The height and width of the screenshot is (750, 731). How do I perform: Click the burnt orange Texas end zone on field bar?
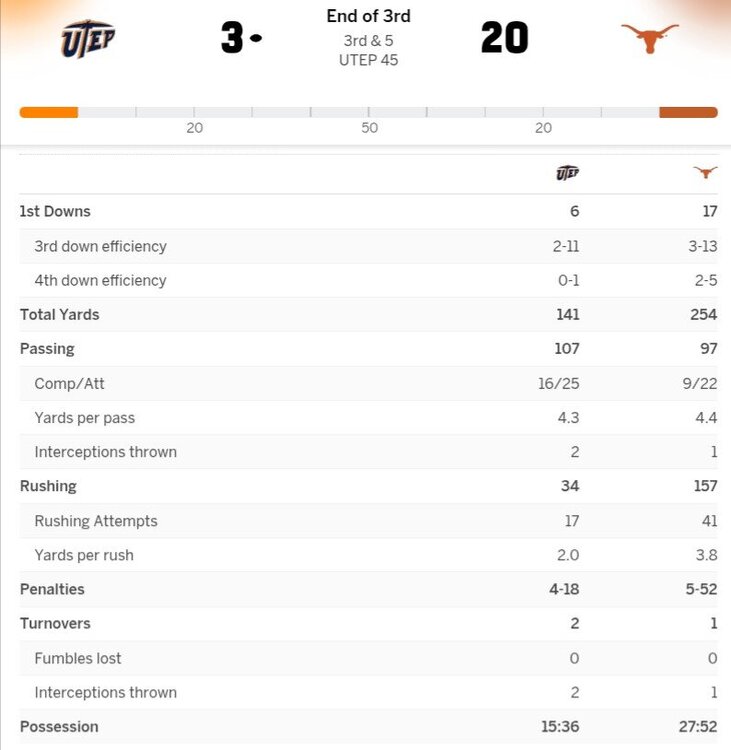coord(688,112)
